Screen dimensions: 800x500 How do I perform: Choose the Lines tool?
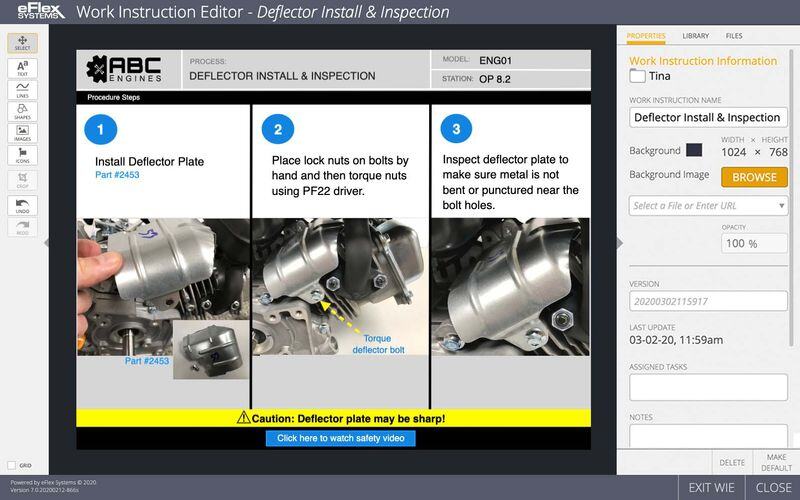click(x=22, y=90)
